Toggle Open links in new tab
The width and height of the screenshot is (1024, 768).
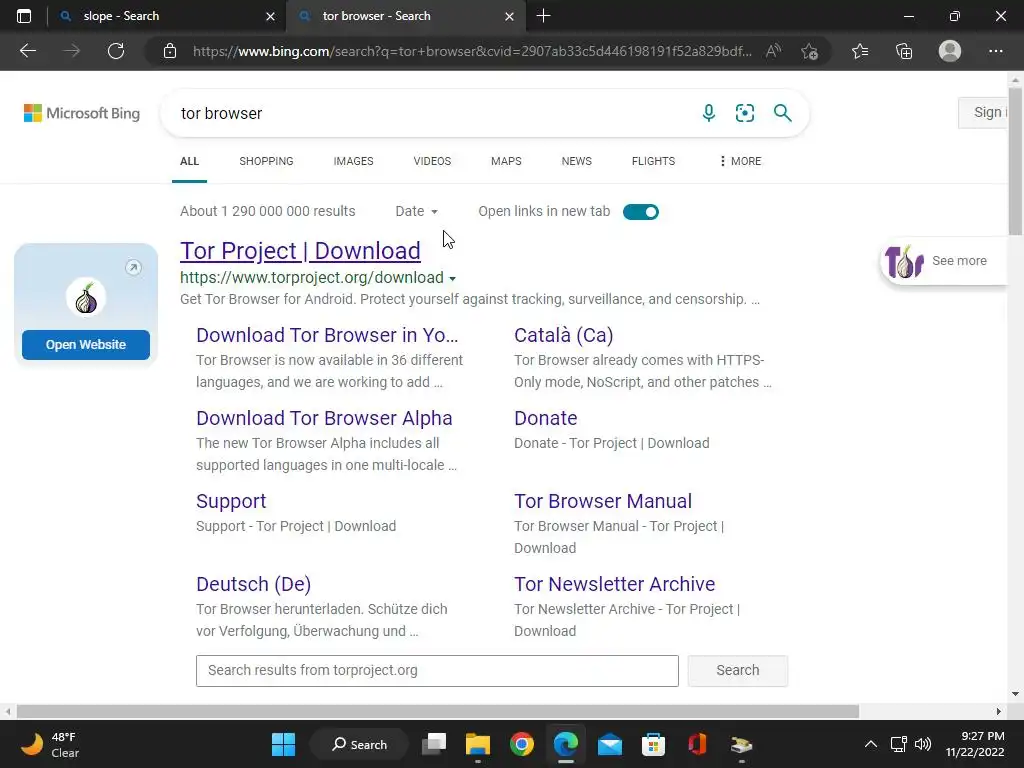[641, 212]
